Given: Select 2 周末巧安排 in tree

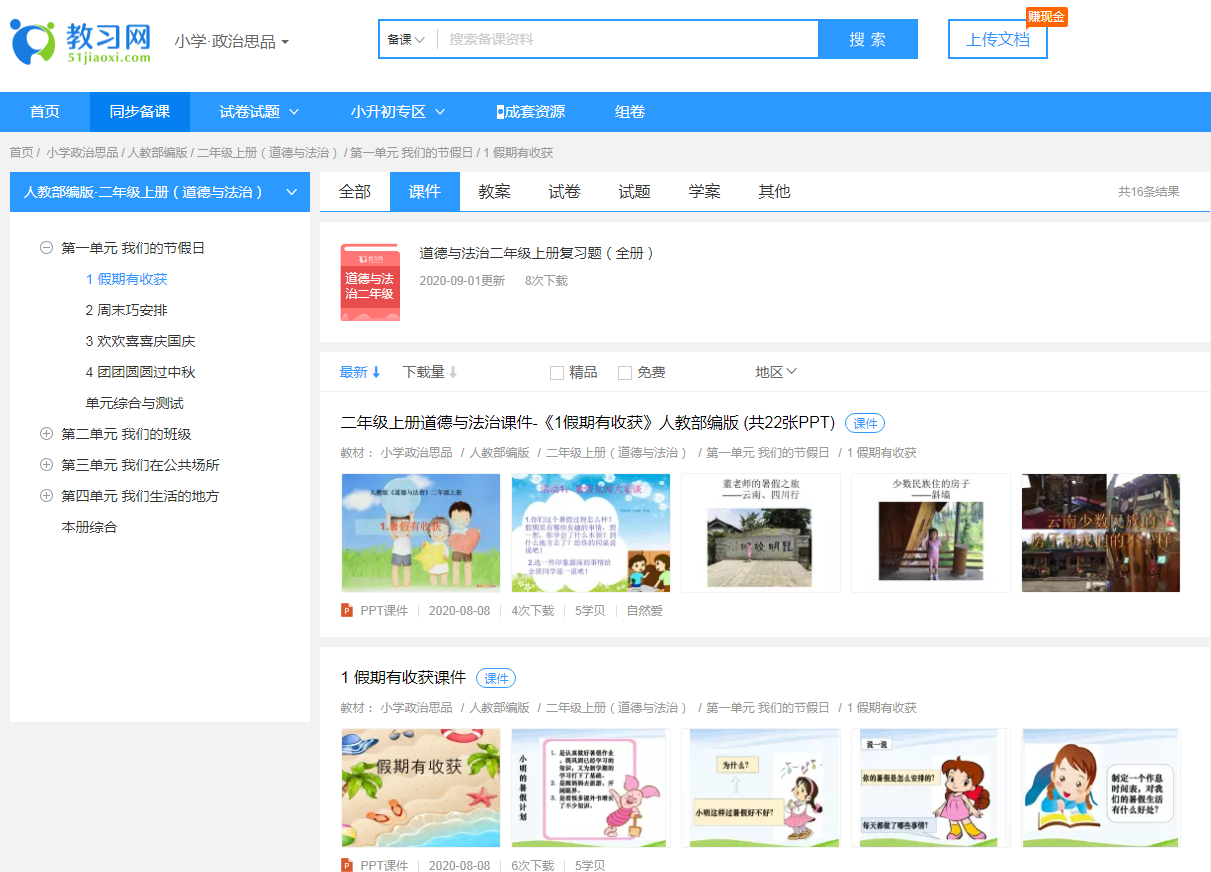Looking at the screenshot, I should [127, 310].
